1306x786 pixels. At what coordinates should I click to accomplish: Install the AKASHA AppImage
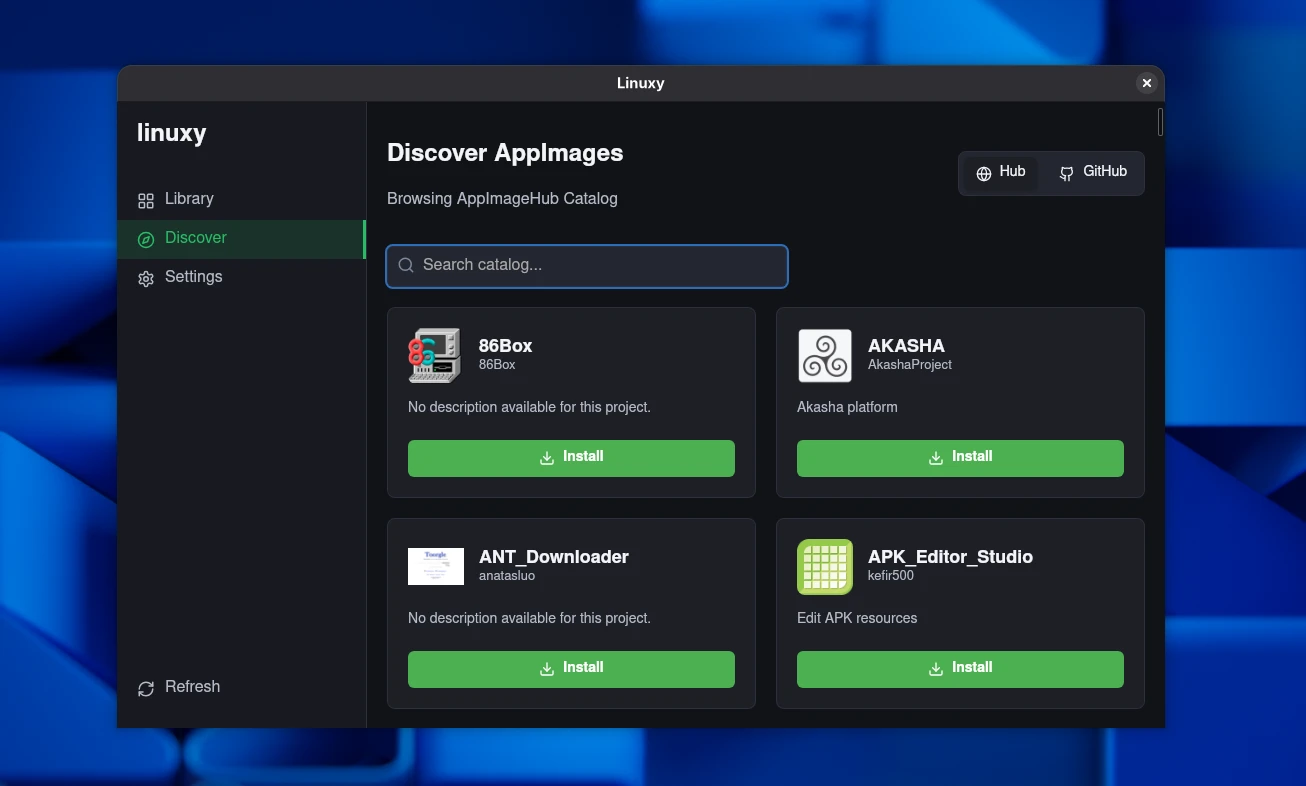[960, 458]
